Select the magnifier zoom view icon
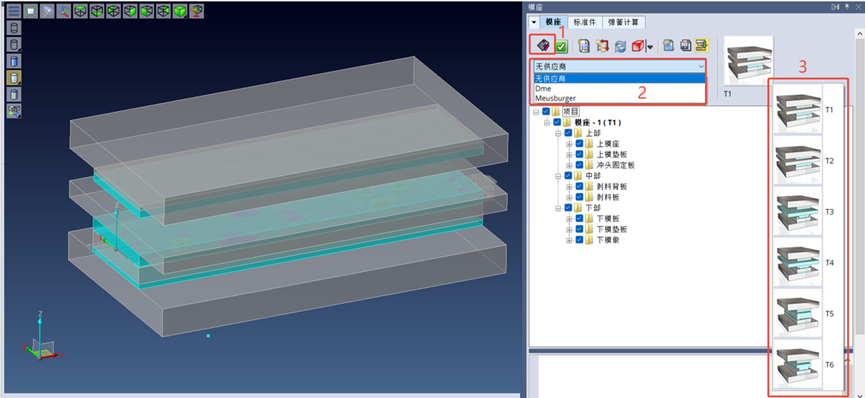865x398 pixels. [x=47, y=11]
